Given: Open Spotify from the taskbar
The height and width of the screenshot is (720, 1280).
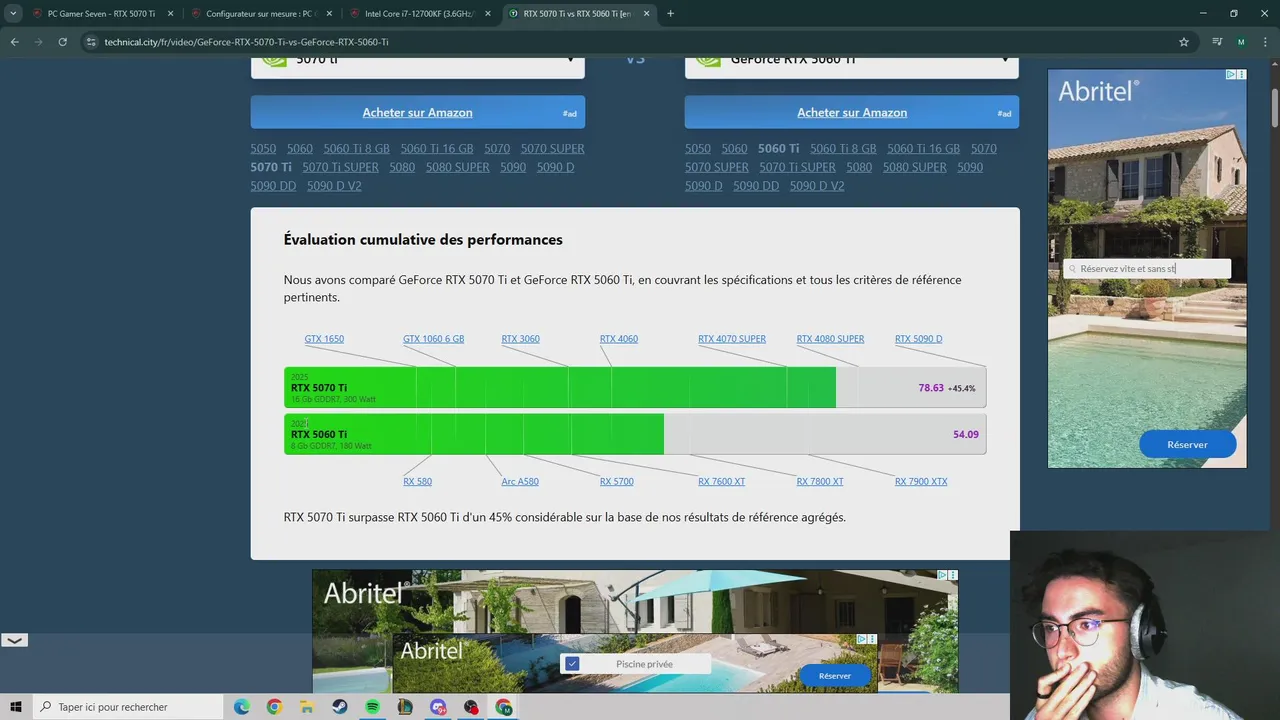Looking at the screenshot, I should tap(372, 707).
